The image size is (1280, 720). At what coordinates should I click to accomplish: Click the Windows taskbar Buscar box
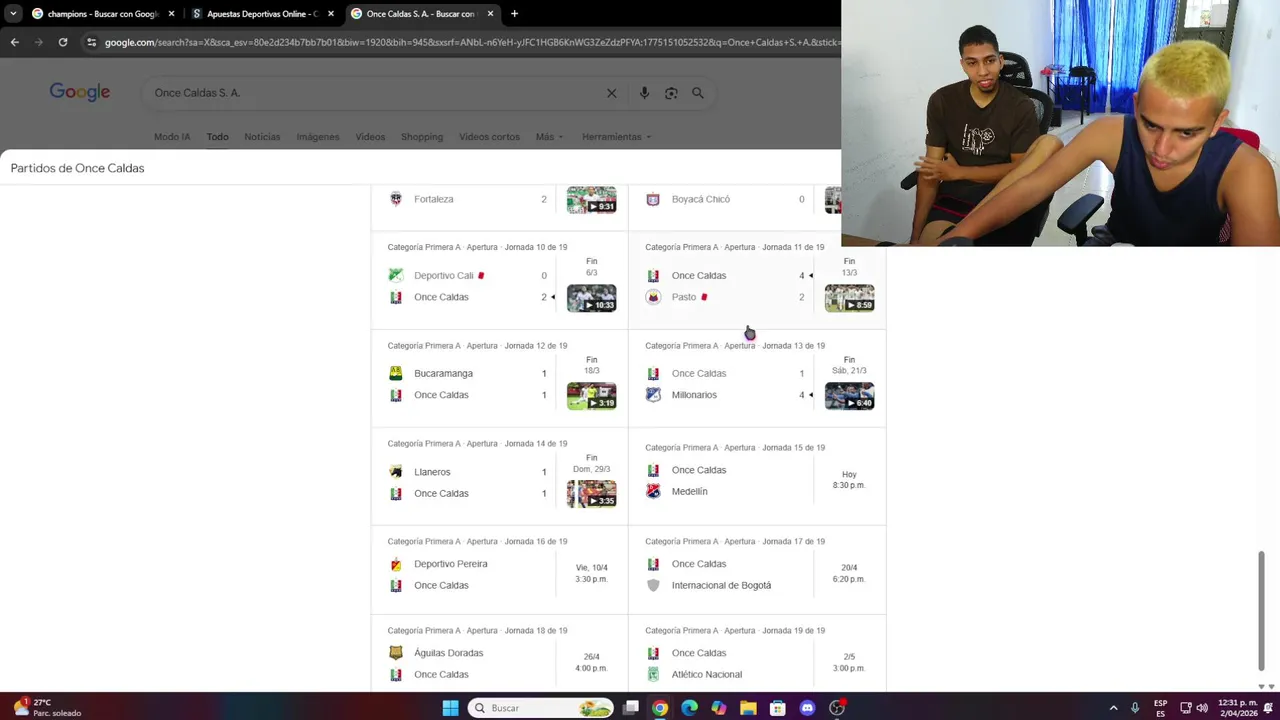pos(540,708)
